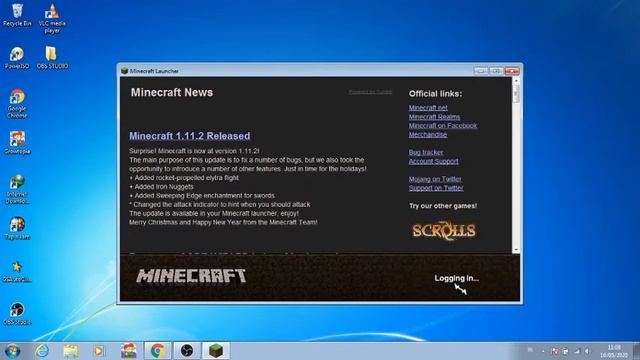The height and width of the screenshot is (360, 640).
Task: Open the Support on Twitter link
Action: 436,188
